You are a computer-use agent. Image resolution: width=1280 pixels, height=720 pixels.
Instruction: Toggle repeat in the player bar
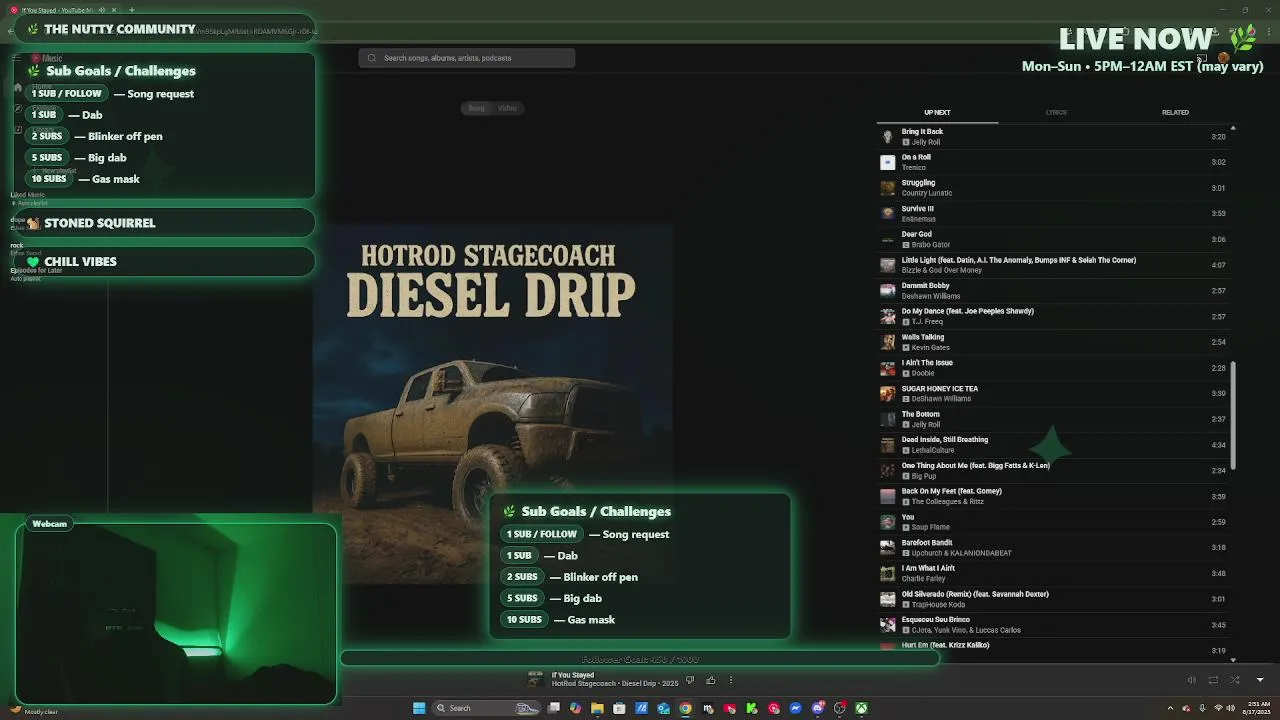click(x=1213, y=680)
